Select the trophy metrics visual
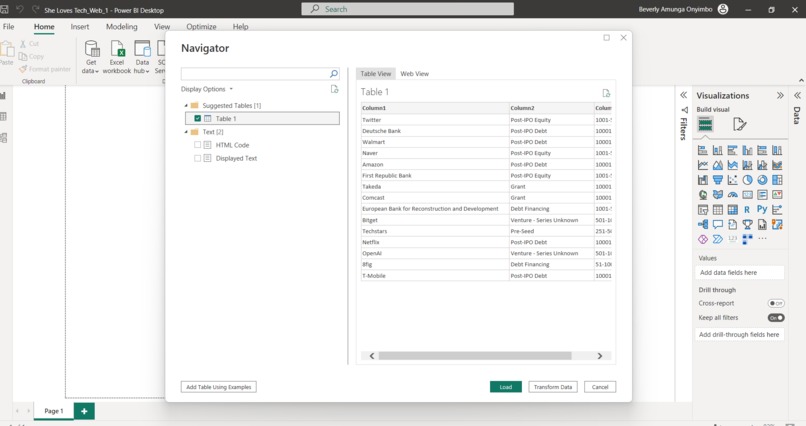The height and width of the screenshot is (426, 806). [x=747, y=225]
